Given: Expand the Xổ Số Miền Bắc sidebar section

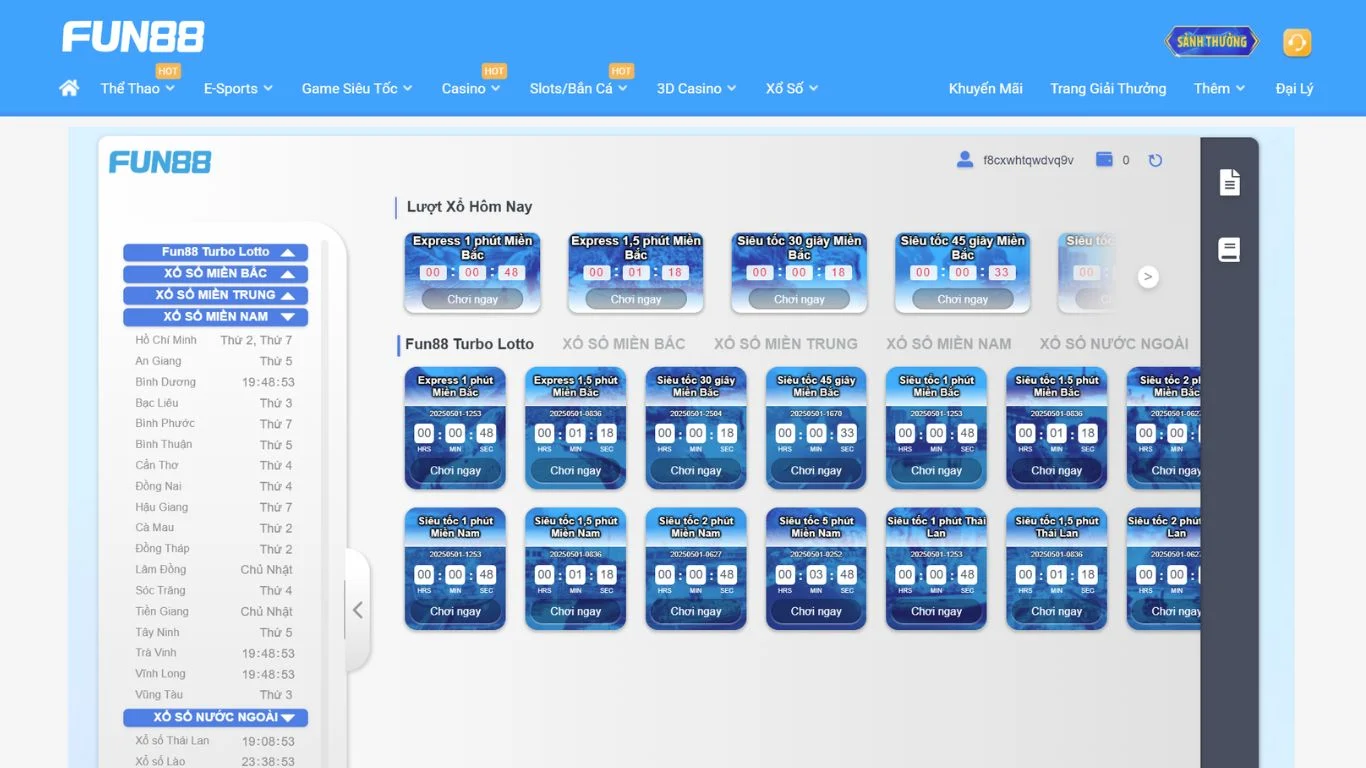Looking at the screenshot, I should point(215,274).
